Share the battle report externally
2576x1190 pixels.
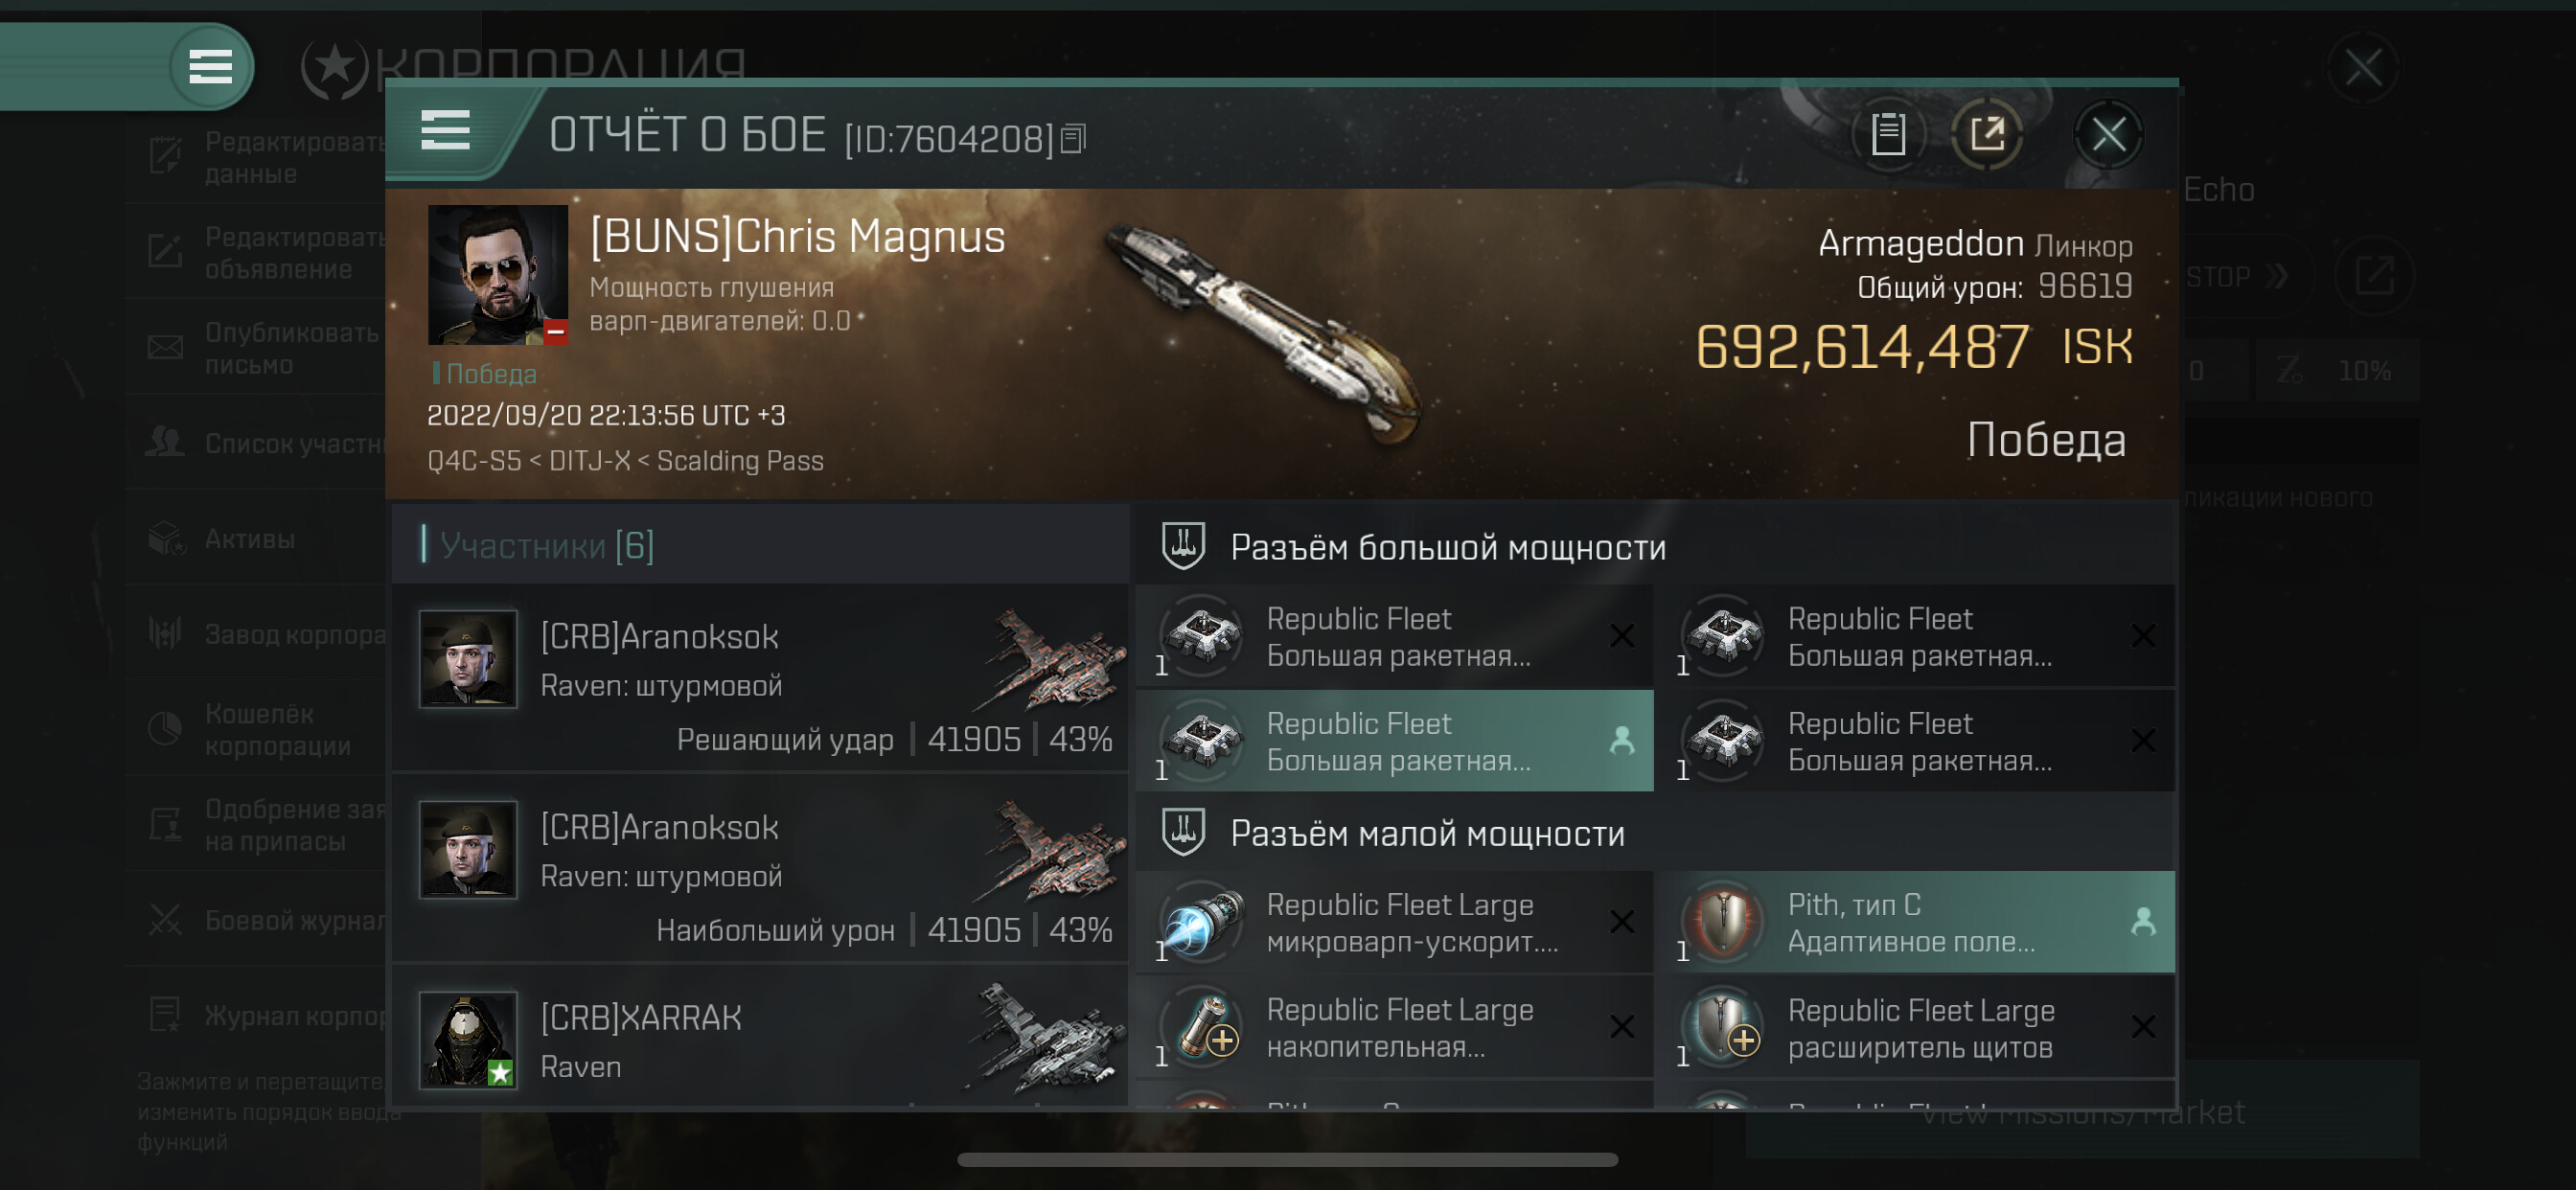coord(1987,134)
